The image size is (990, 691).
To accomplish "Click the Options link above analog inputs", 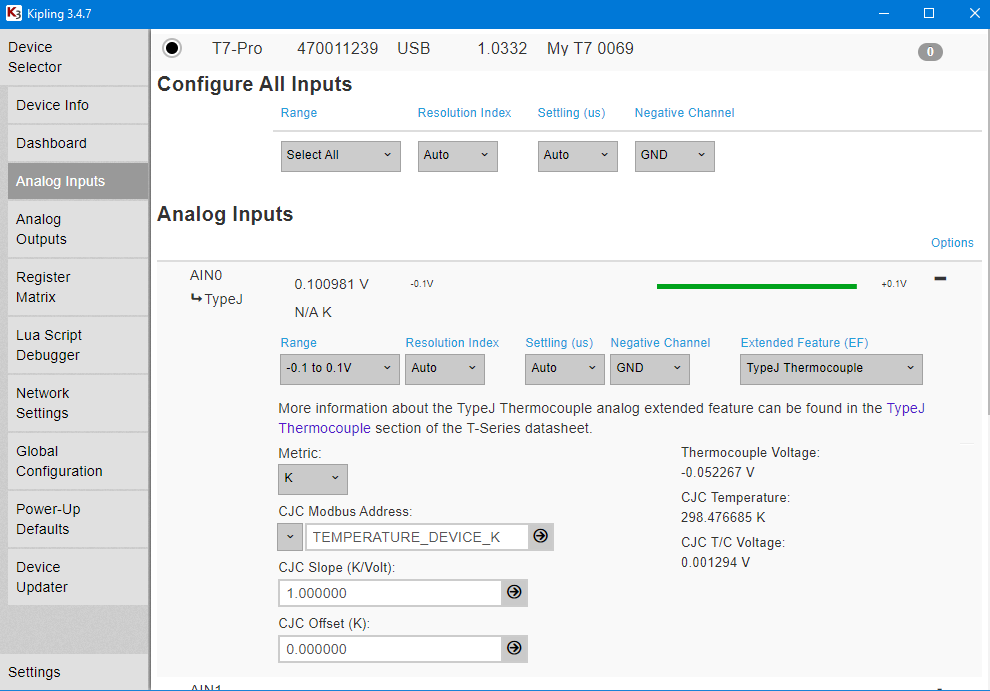I will click(951, 243).
